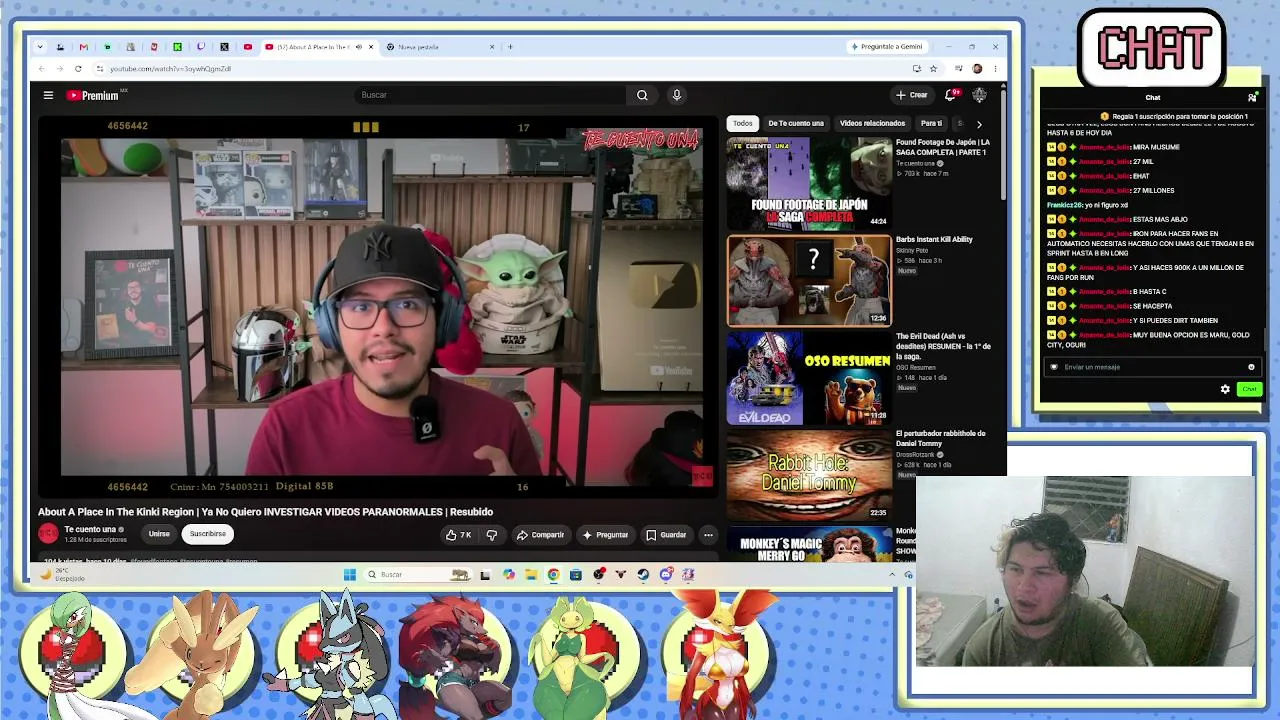Open the Windows Start menu

(349, 575)
